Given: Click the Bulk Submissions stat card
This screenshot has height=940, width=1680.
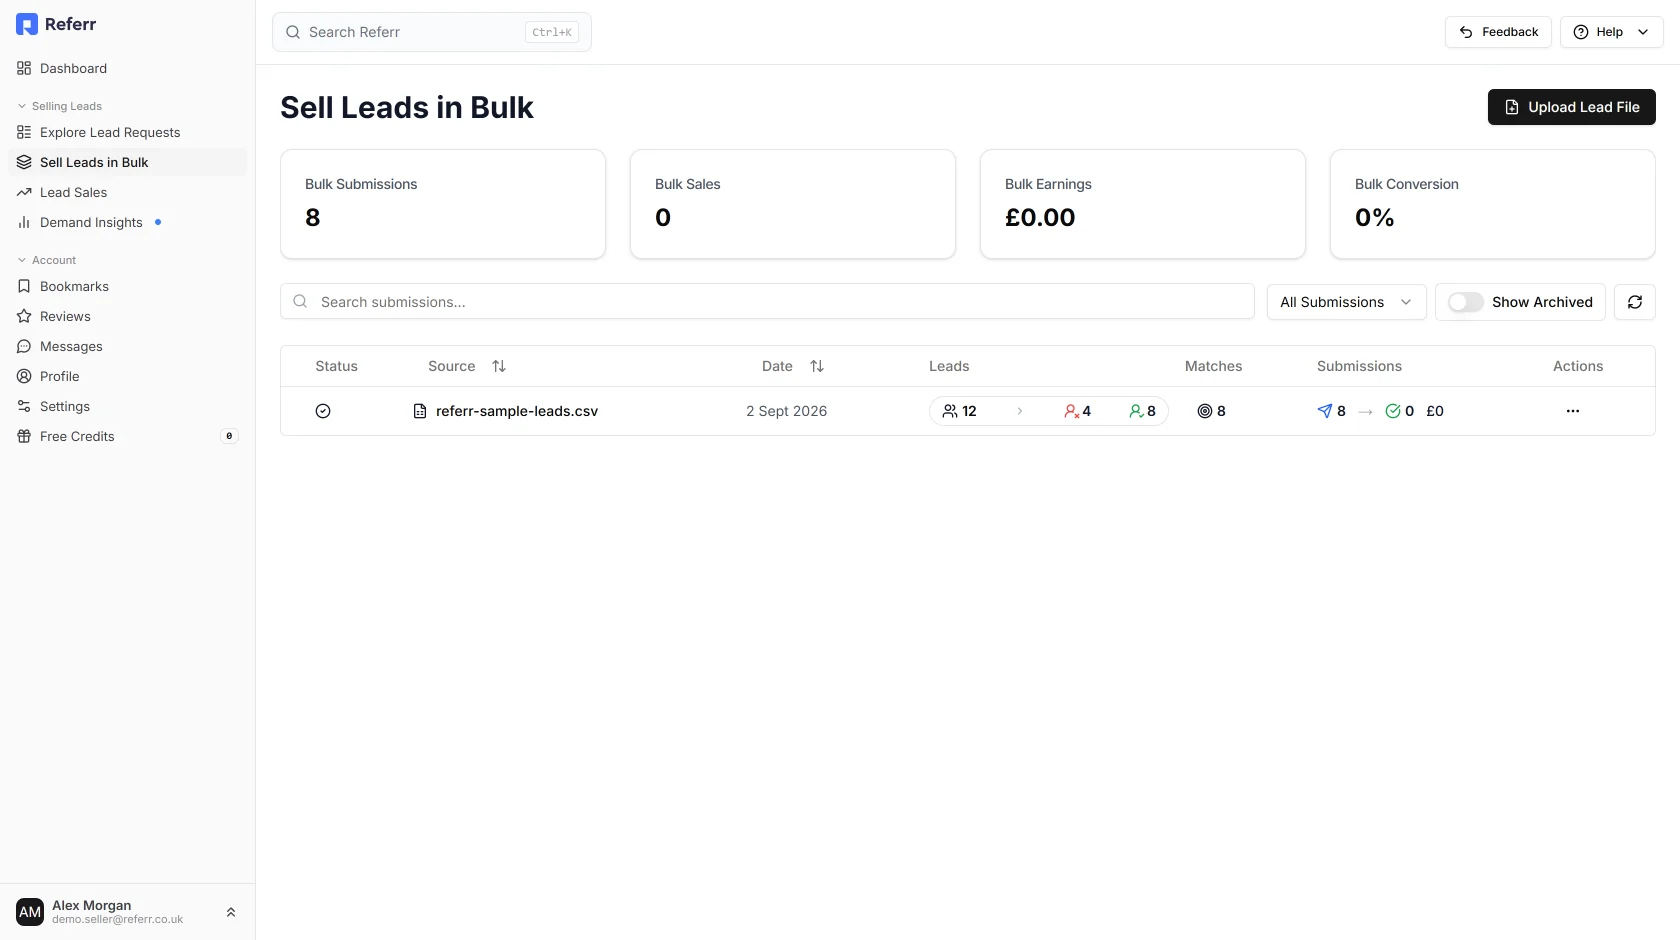Looking at the screenshot, I should (x=443, y=204).
